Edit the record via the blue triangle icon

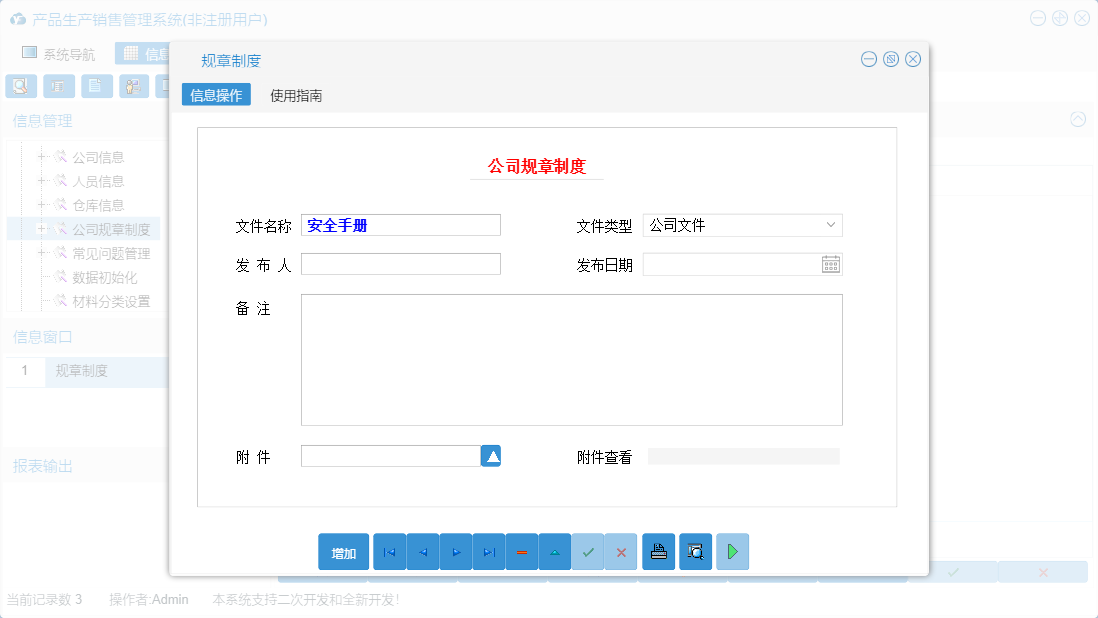pos(554,551)
